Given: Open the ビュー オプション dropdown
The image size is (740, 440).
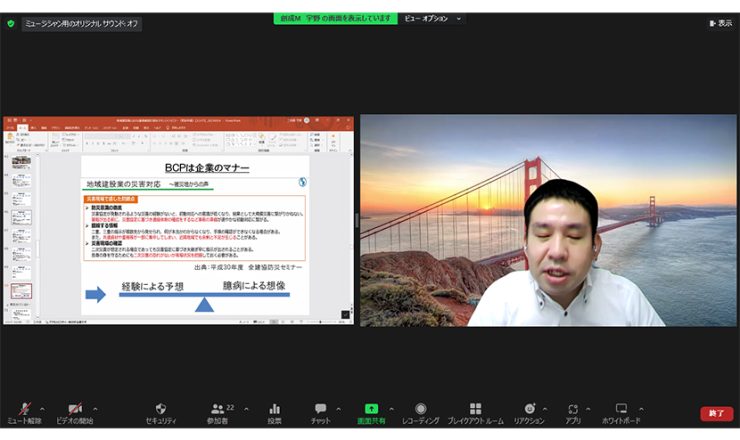Looking at the screenshot, I should [434, 18].
